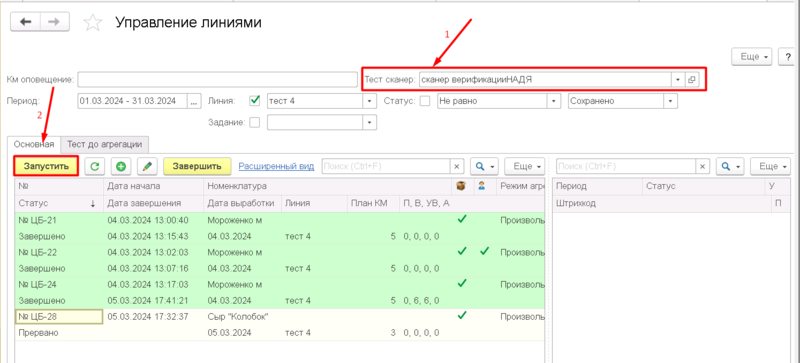Select row № ЦБ-28
Viewport: 800px width, 363px height.
coord(280,325)
